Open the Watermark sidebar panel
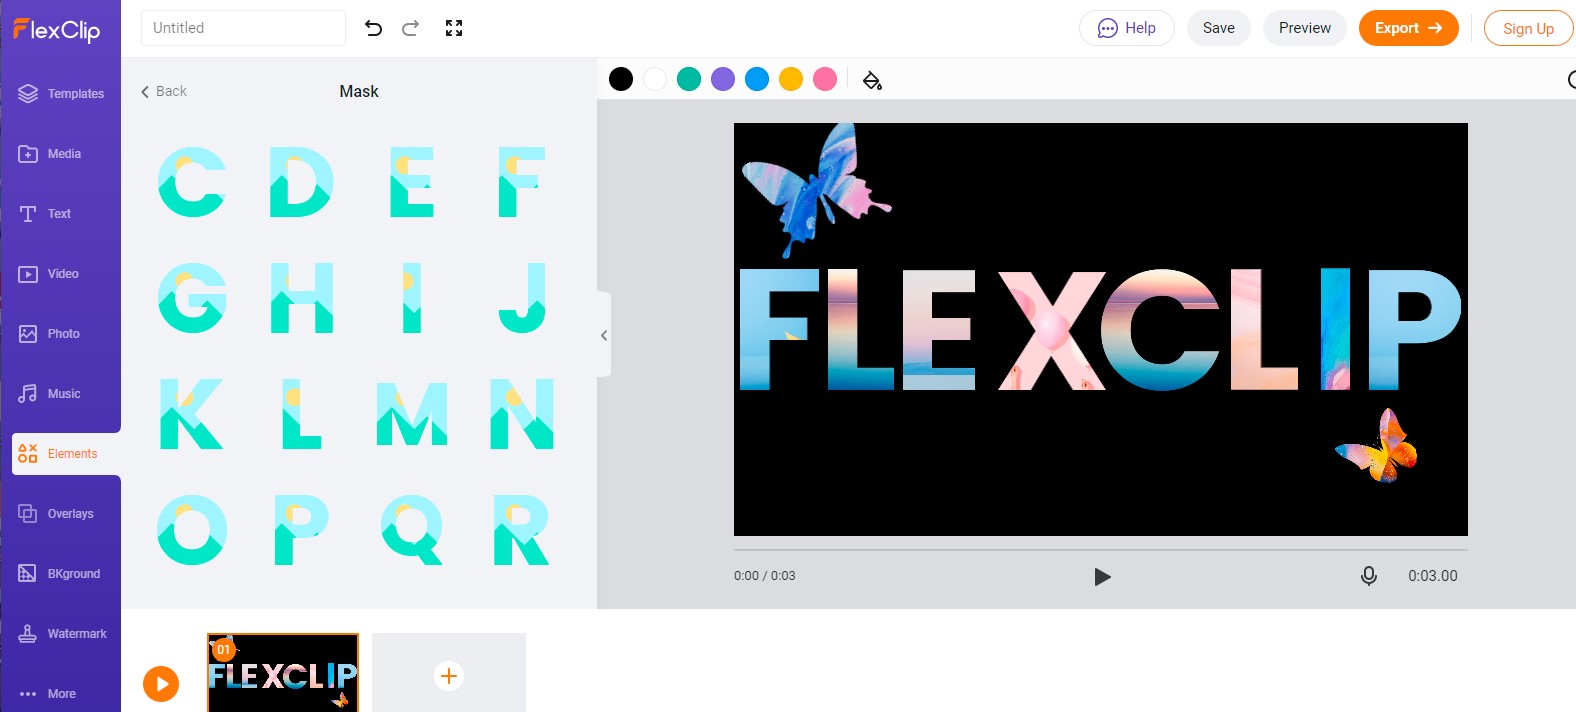Viewport: 1576px width, 712px height. point(62,633)
